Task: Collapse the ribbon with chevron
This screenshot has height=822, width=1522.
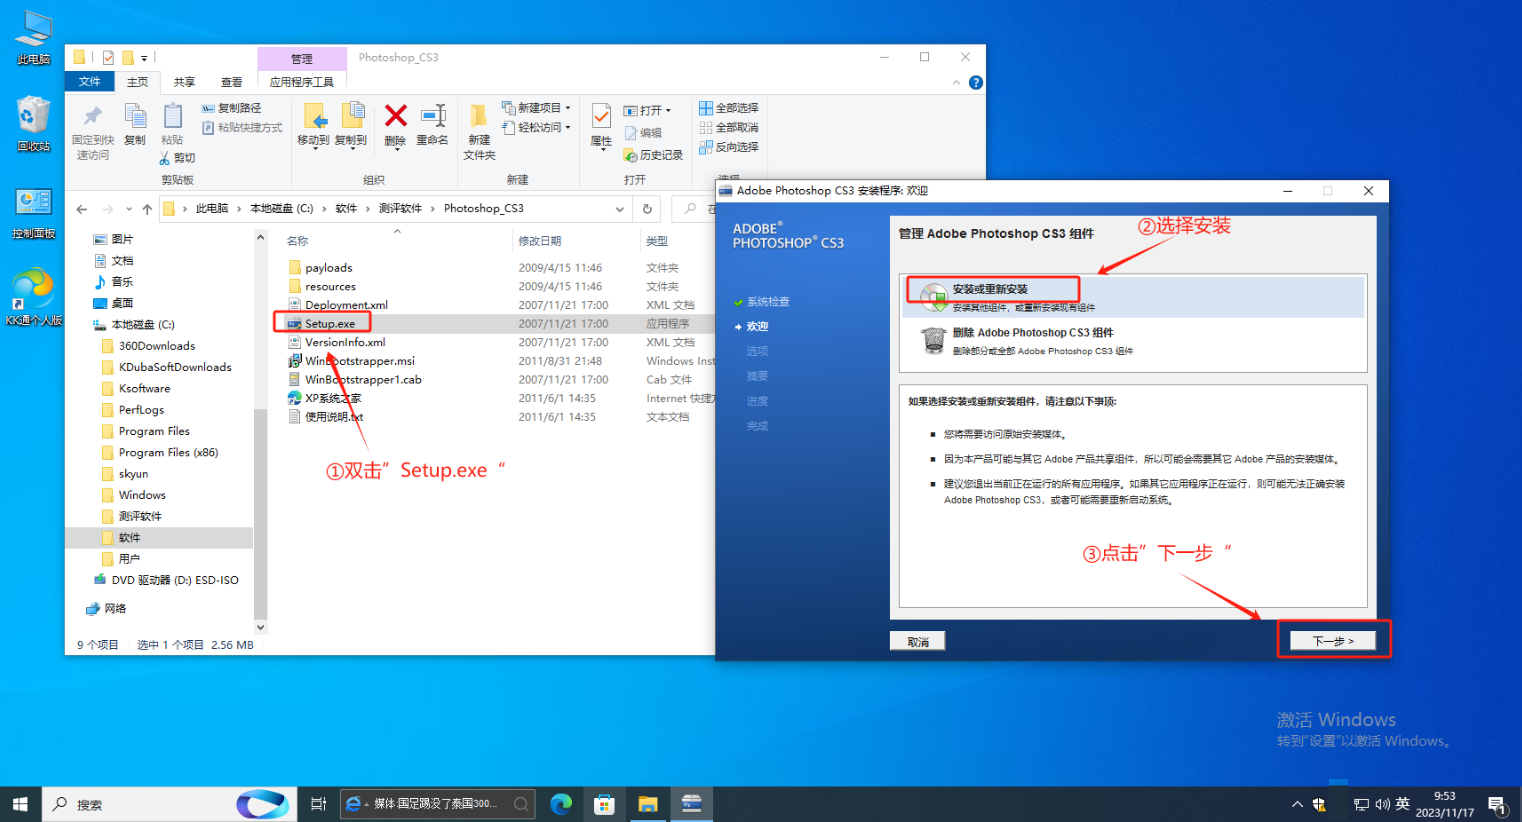Action: 956,82
